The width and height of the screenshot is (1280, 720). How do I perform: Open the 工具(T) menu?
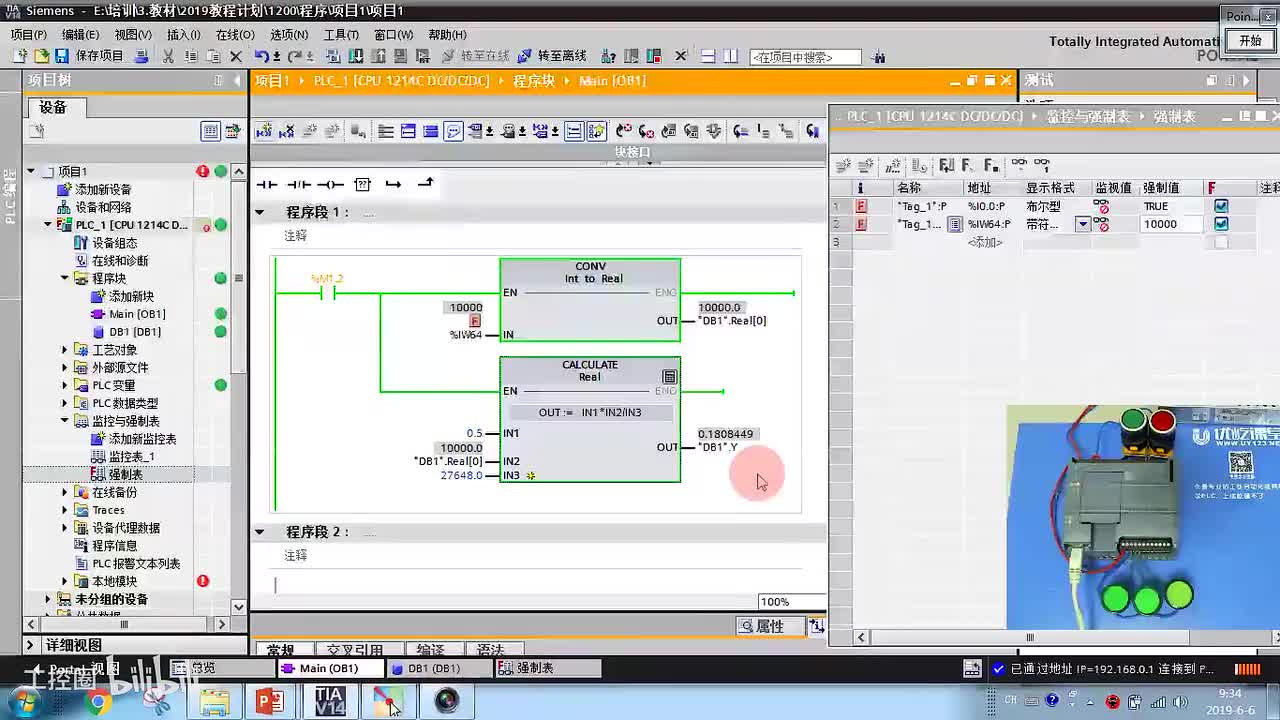pyautogui.click(x=341, y=34)
